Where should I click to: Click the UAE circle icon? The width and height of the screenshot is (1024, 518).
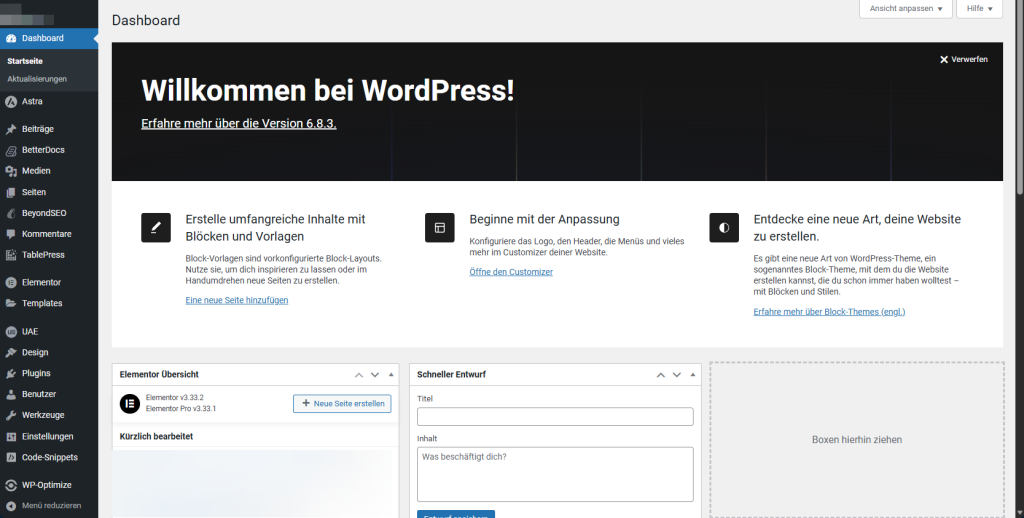point(11,332)
